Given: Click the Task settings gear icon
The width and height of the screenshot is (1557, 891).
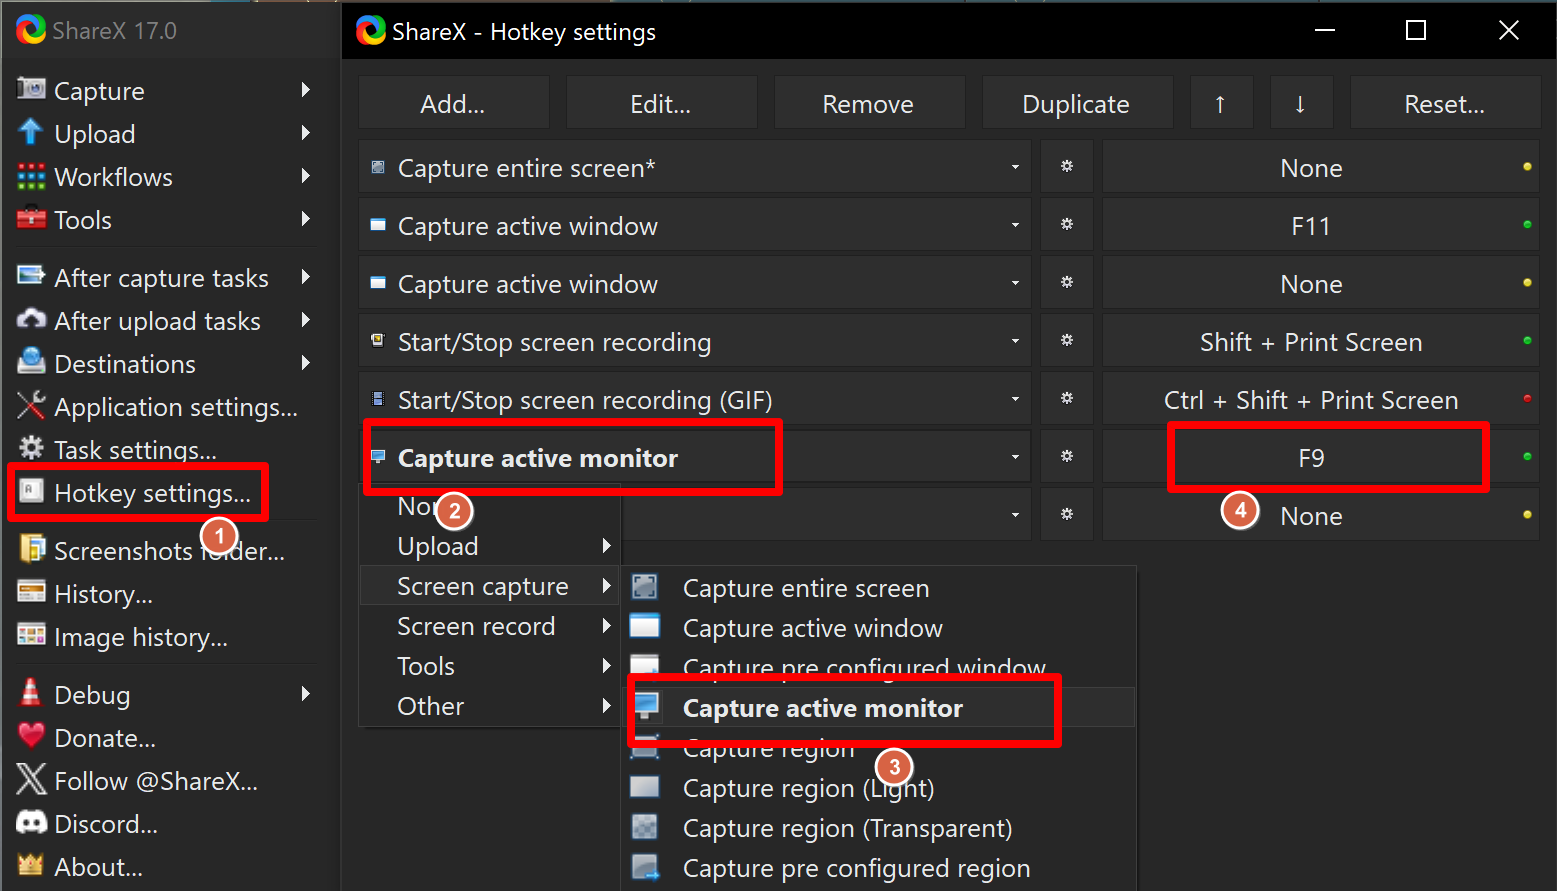Looking at the screenshot, I should coord(31,448).
